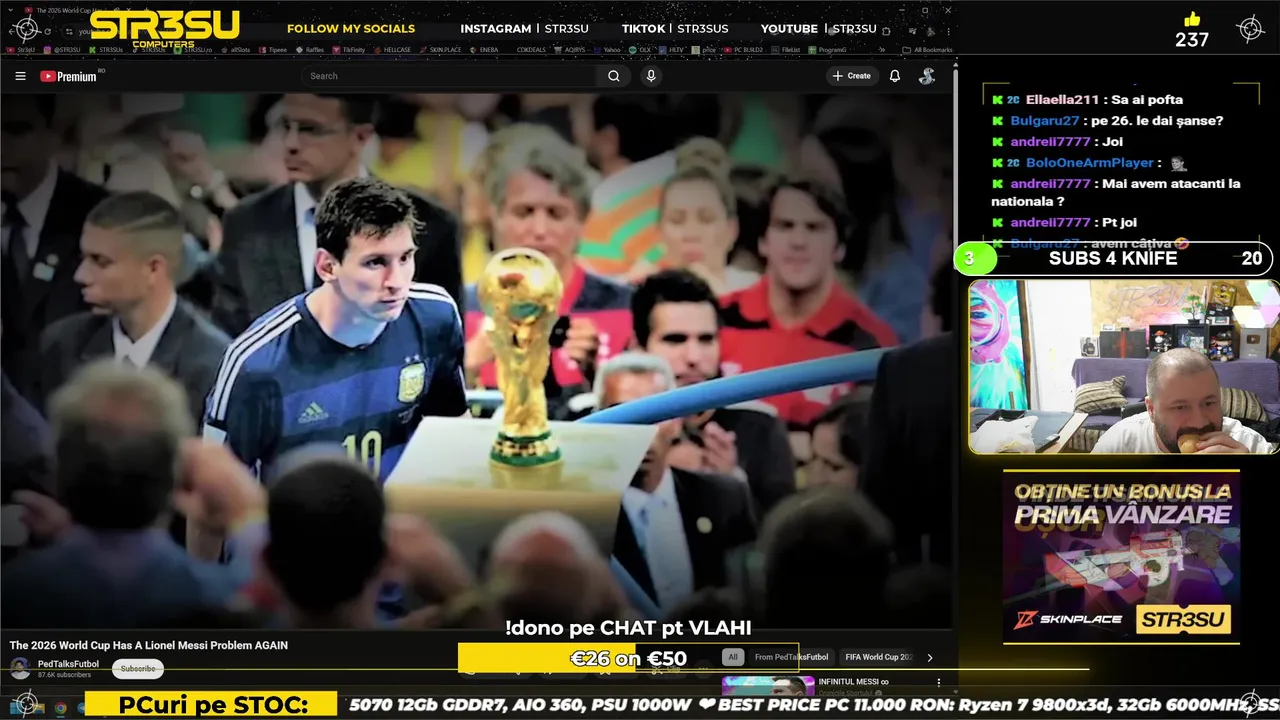Expand the All Bookmarks folder
1280x720 pixels.
pyautogui.click(x=927, y=50)
